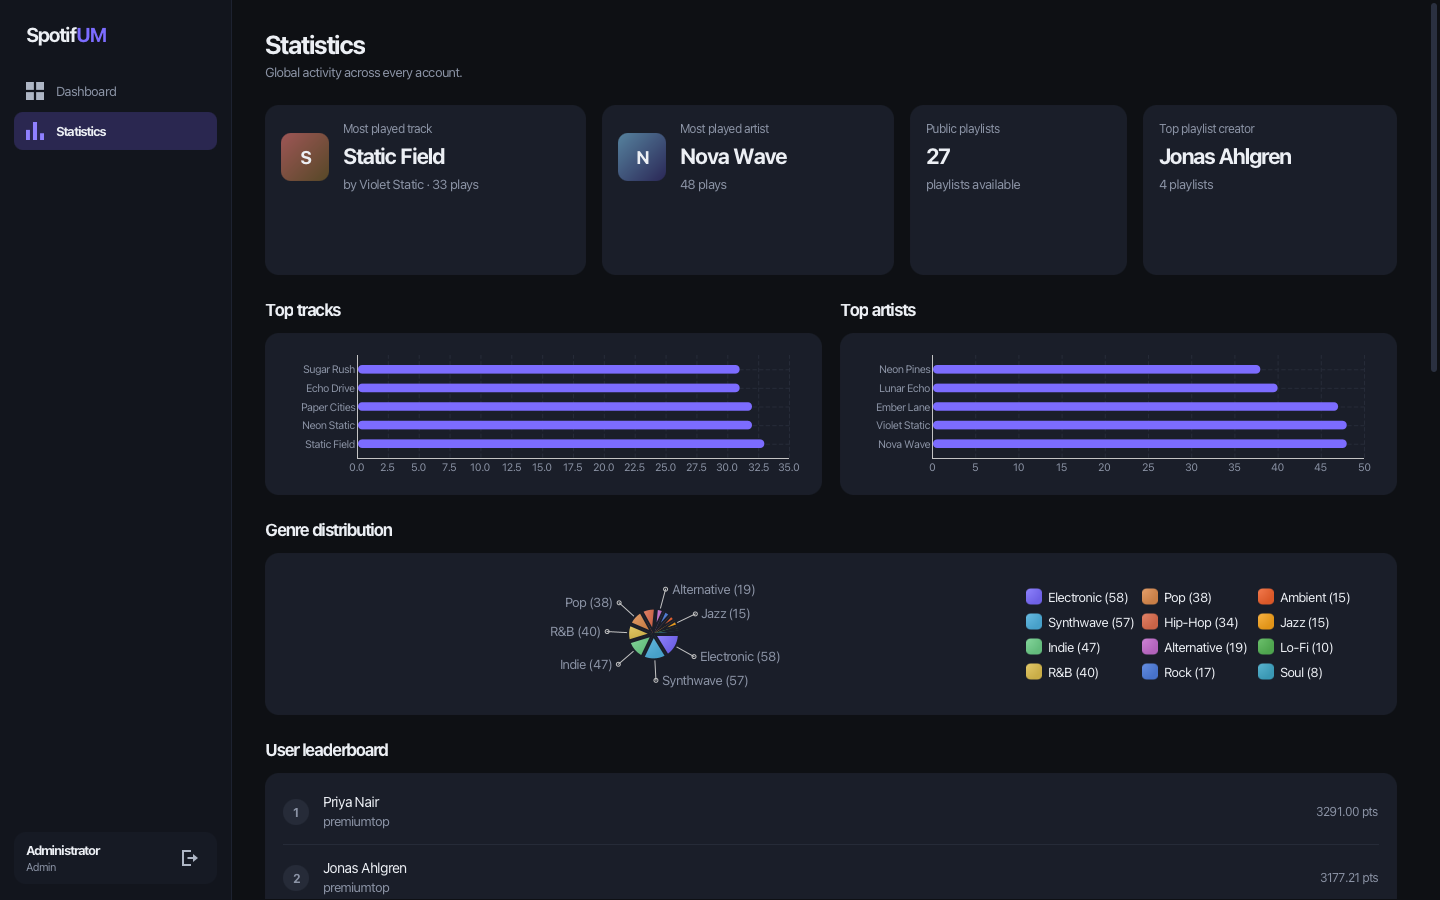Click the 'Synthwave (57)' pie chart label

click(x=705, y=681)
